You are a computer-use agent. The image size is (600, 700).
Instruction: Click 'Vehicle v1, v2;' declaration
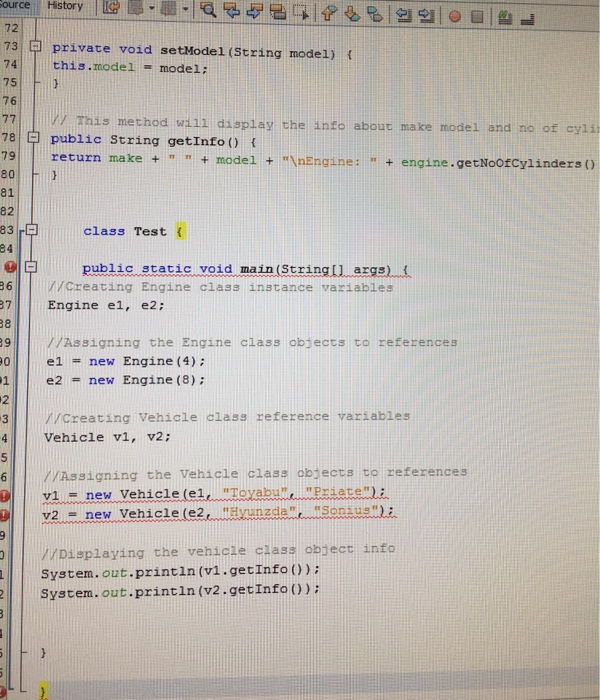pyautogui.click(x=108, y=437)
